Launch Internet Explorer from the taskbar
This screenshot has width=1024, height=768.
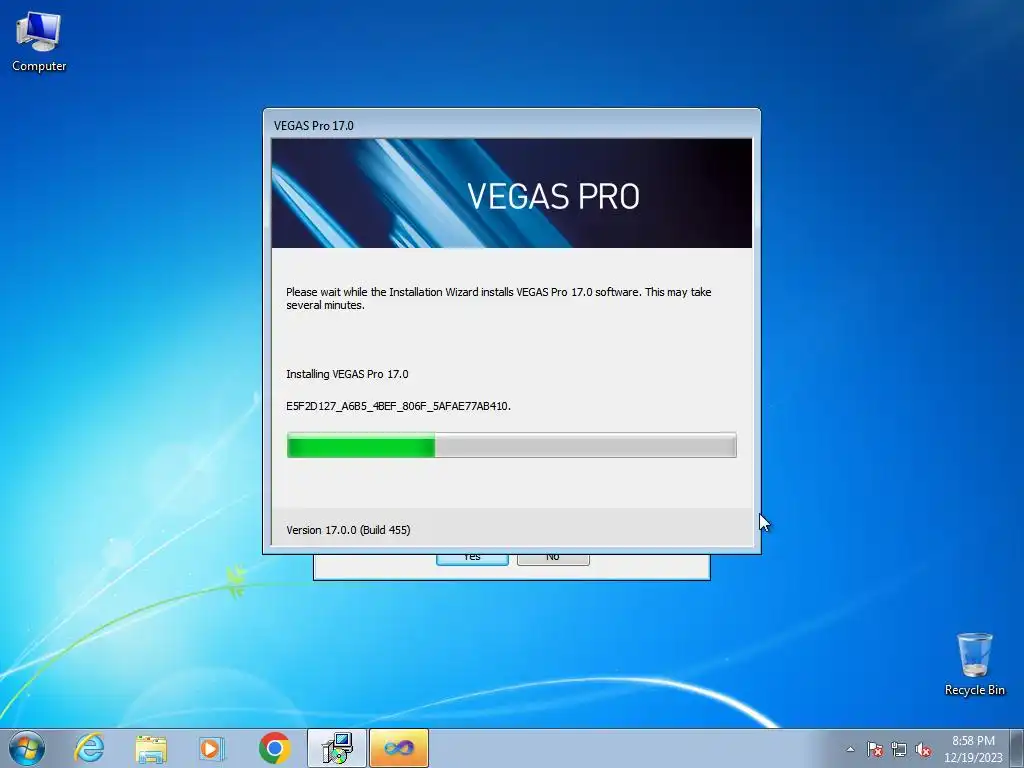point(89,748)
